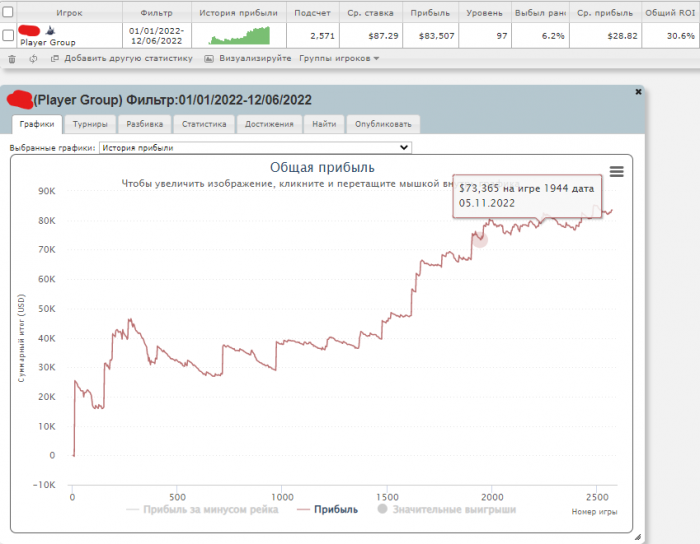Click the trash delete icon

[12, 59]
